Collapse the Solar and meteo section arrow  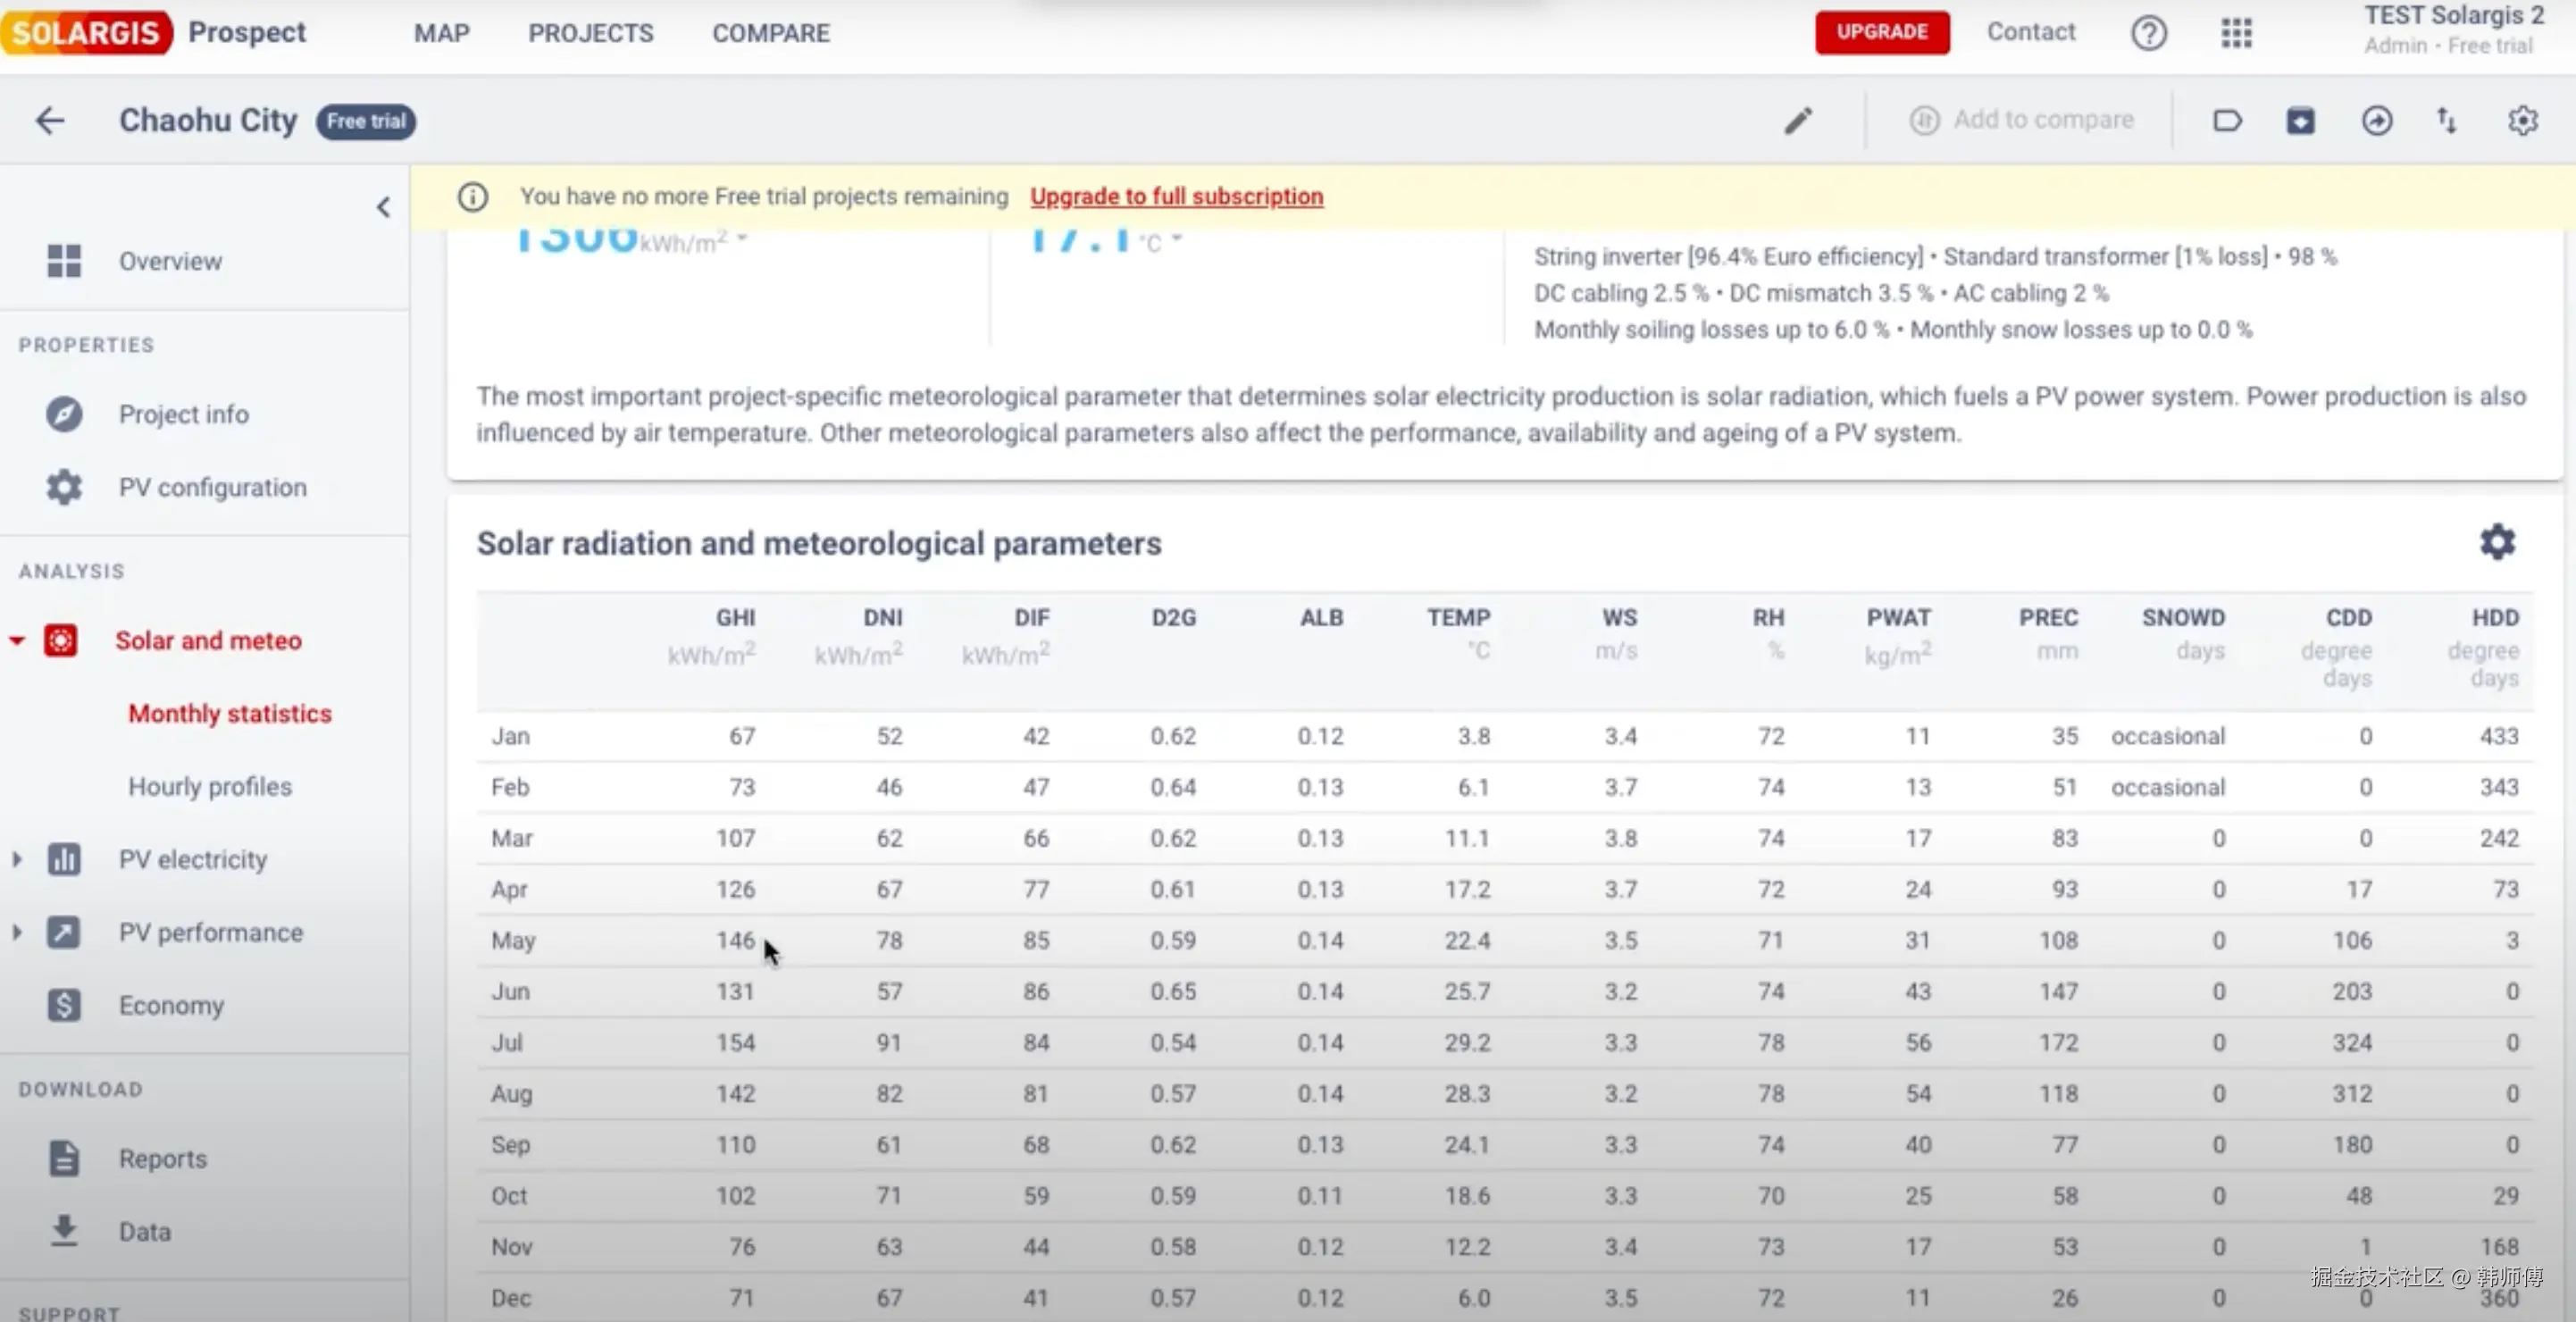(17, 640)
